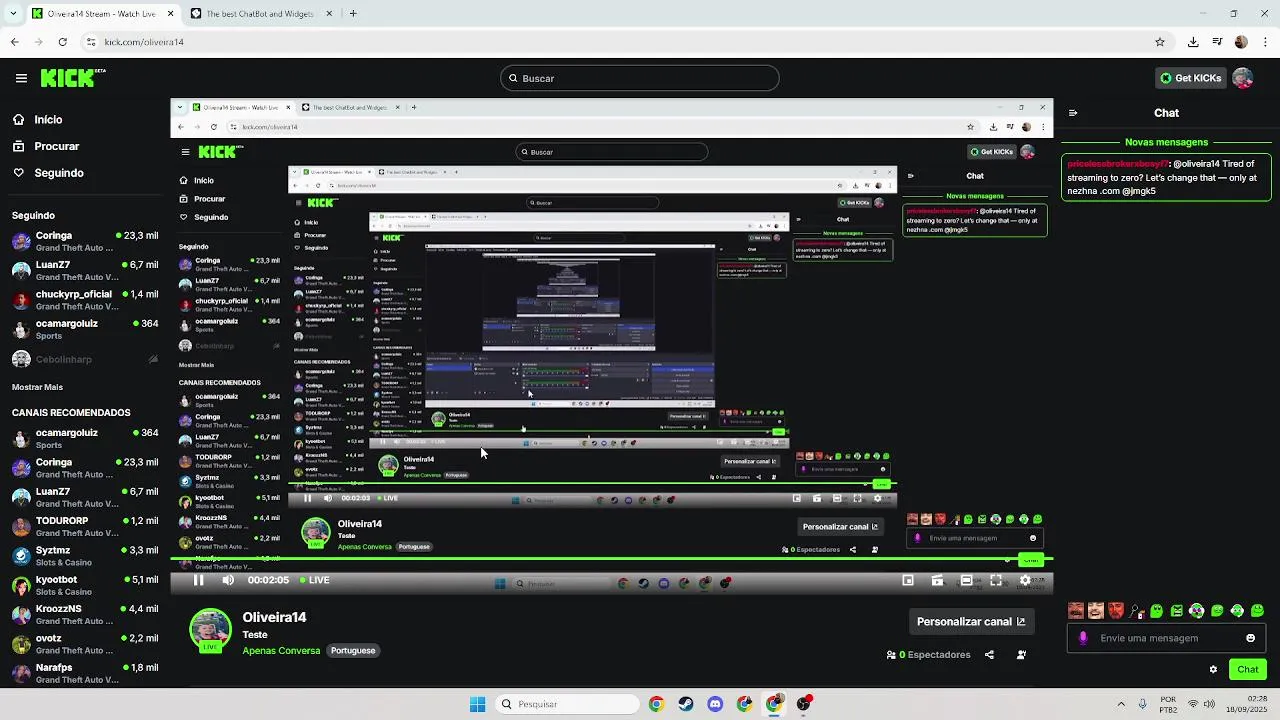Open Chrome's three-dot menu

1265,42
